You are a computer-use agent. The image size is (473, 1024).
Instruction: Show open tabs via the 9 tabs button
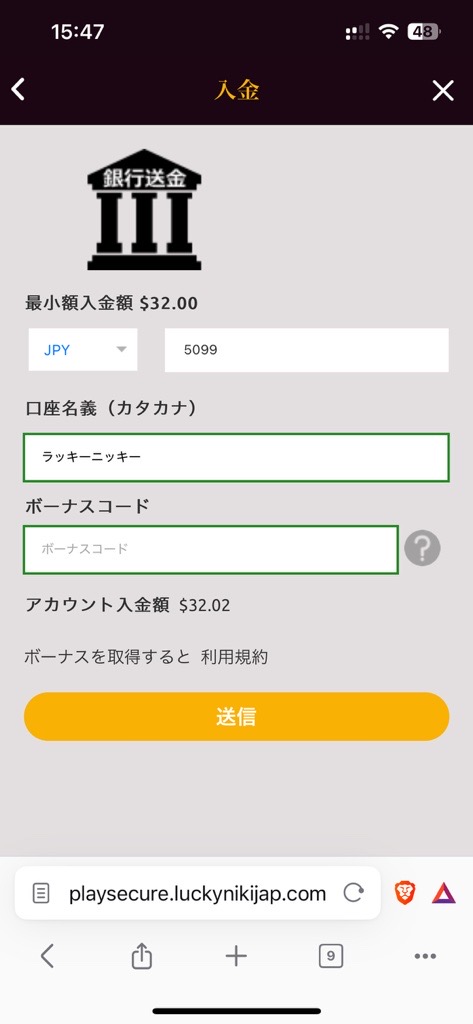click(331, 957)
